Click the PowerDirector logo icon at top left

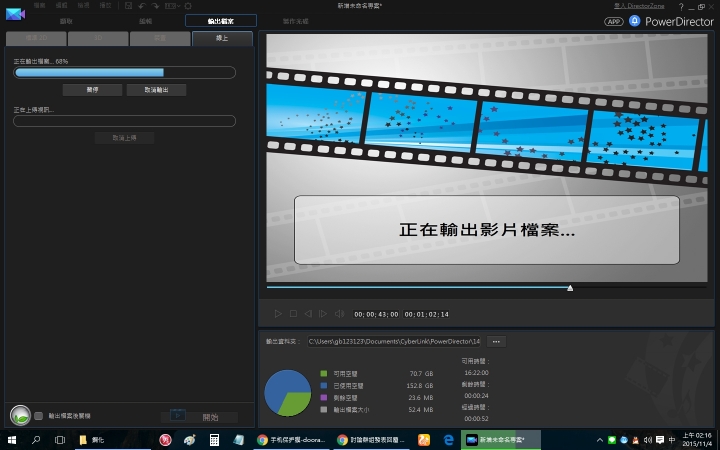coord(15,15)
